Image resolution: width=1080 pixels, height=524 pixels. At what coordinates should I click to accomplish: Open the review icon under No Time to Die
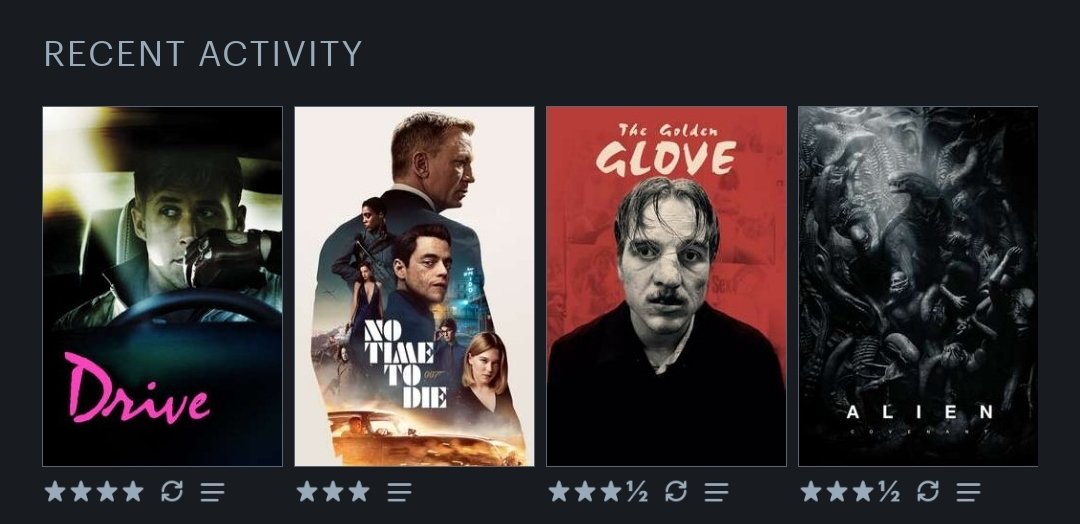pos(399,492)
